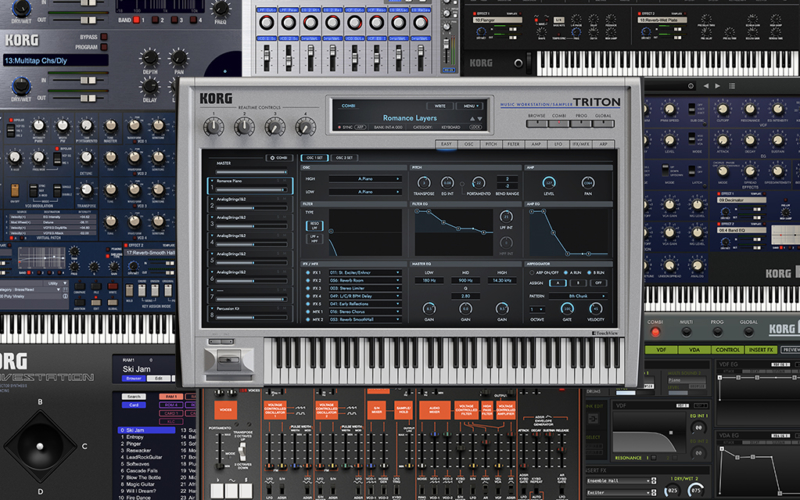Click the Voltage Controlled Oscillator 2 block

click(x=327, y=410)
